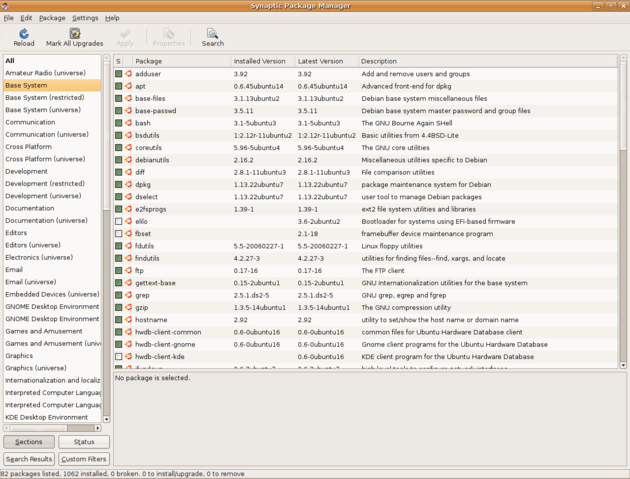Viewport: 630px width, 479px height.
Task: Mark the fbset package status checkbox
Action: tap(118, 233)
